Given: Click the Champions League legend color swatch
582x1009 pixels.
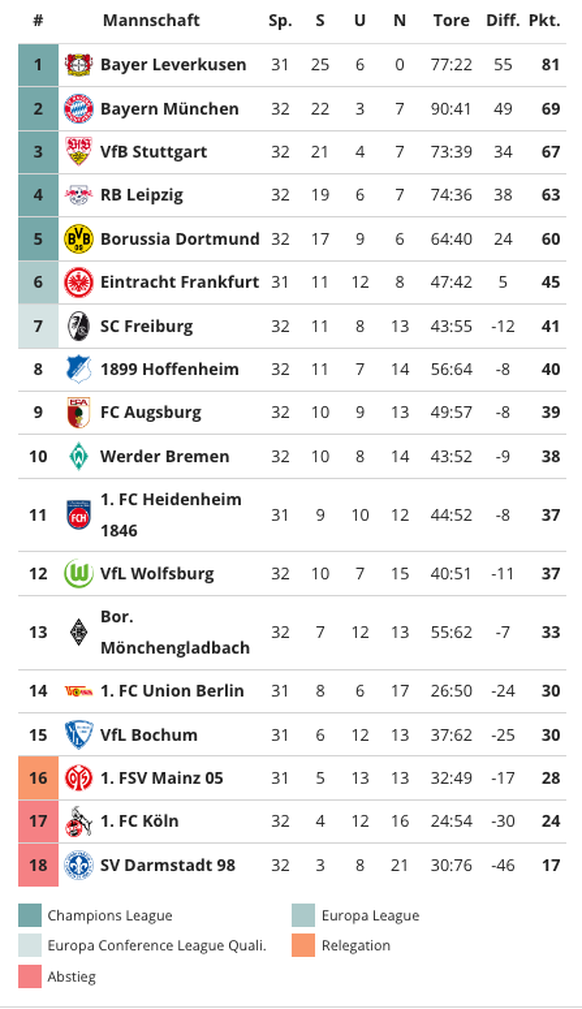Looking at the screenshot, I should [30, 915].
